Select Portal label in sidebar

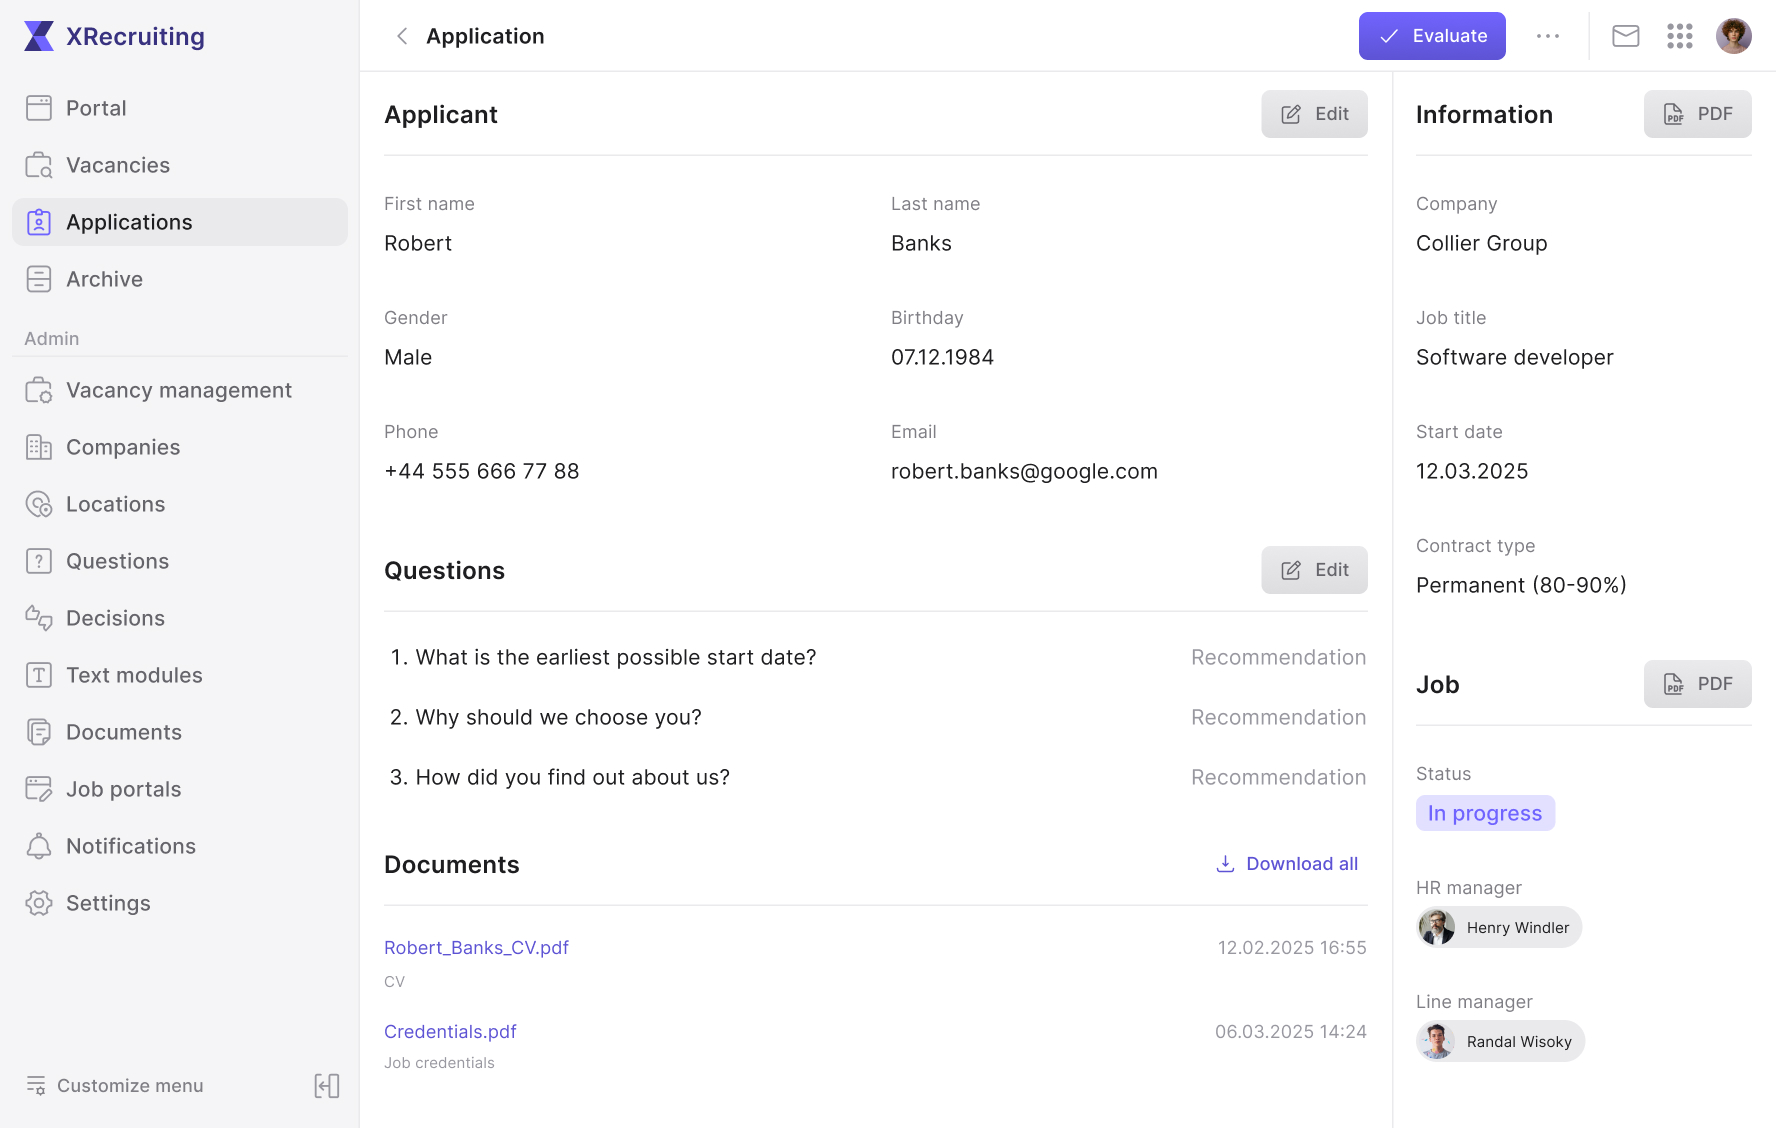click(x=96, y=108)
